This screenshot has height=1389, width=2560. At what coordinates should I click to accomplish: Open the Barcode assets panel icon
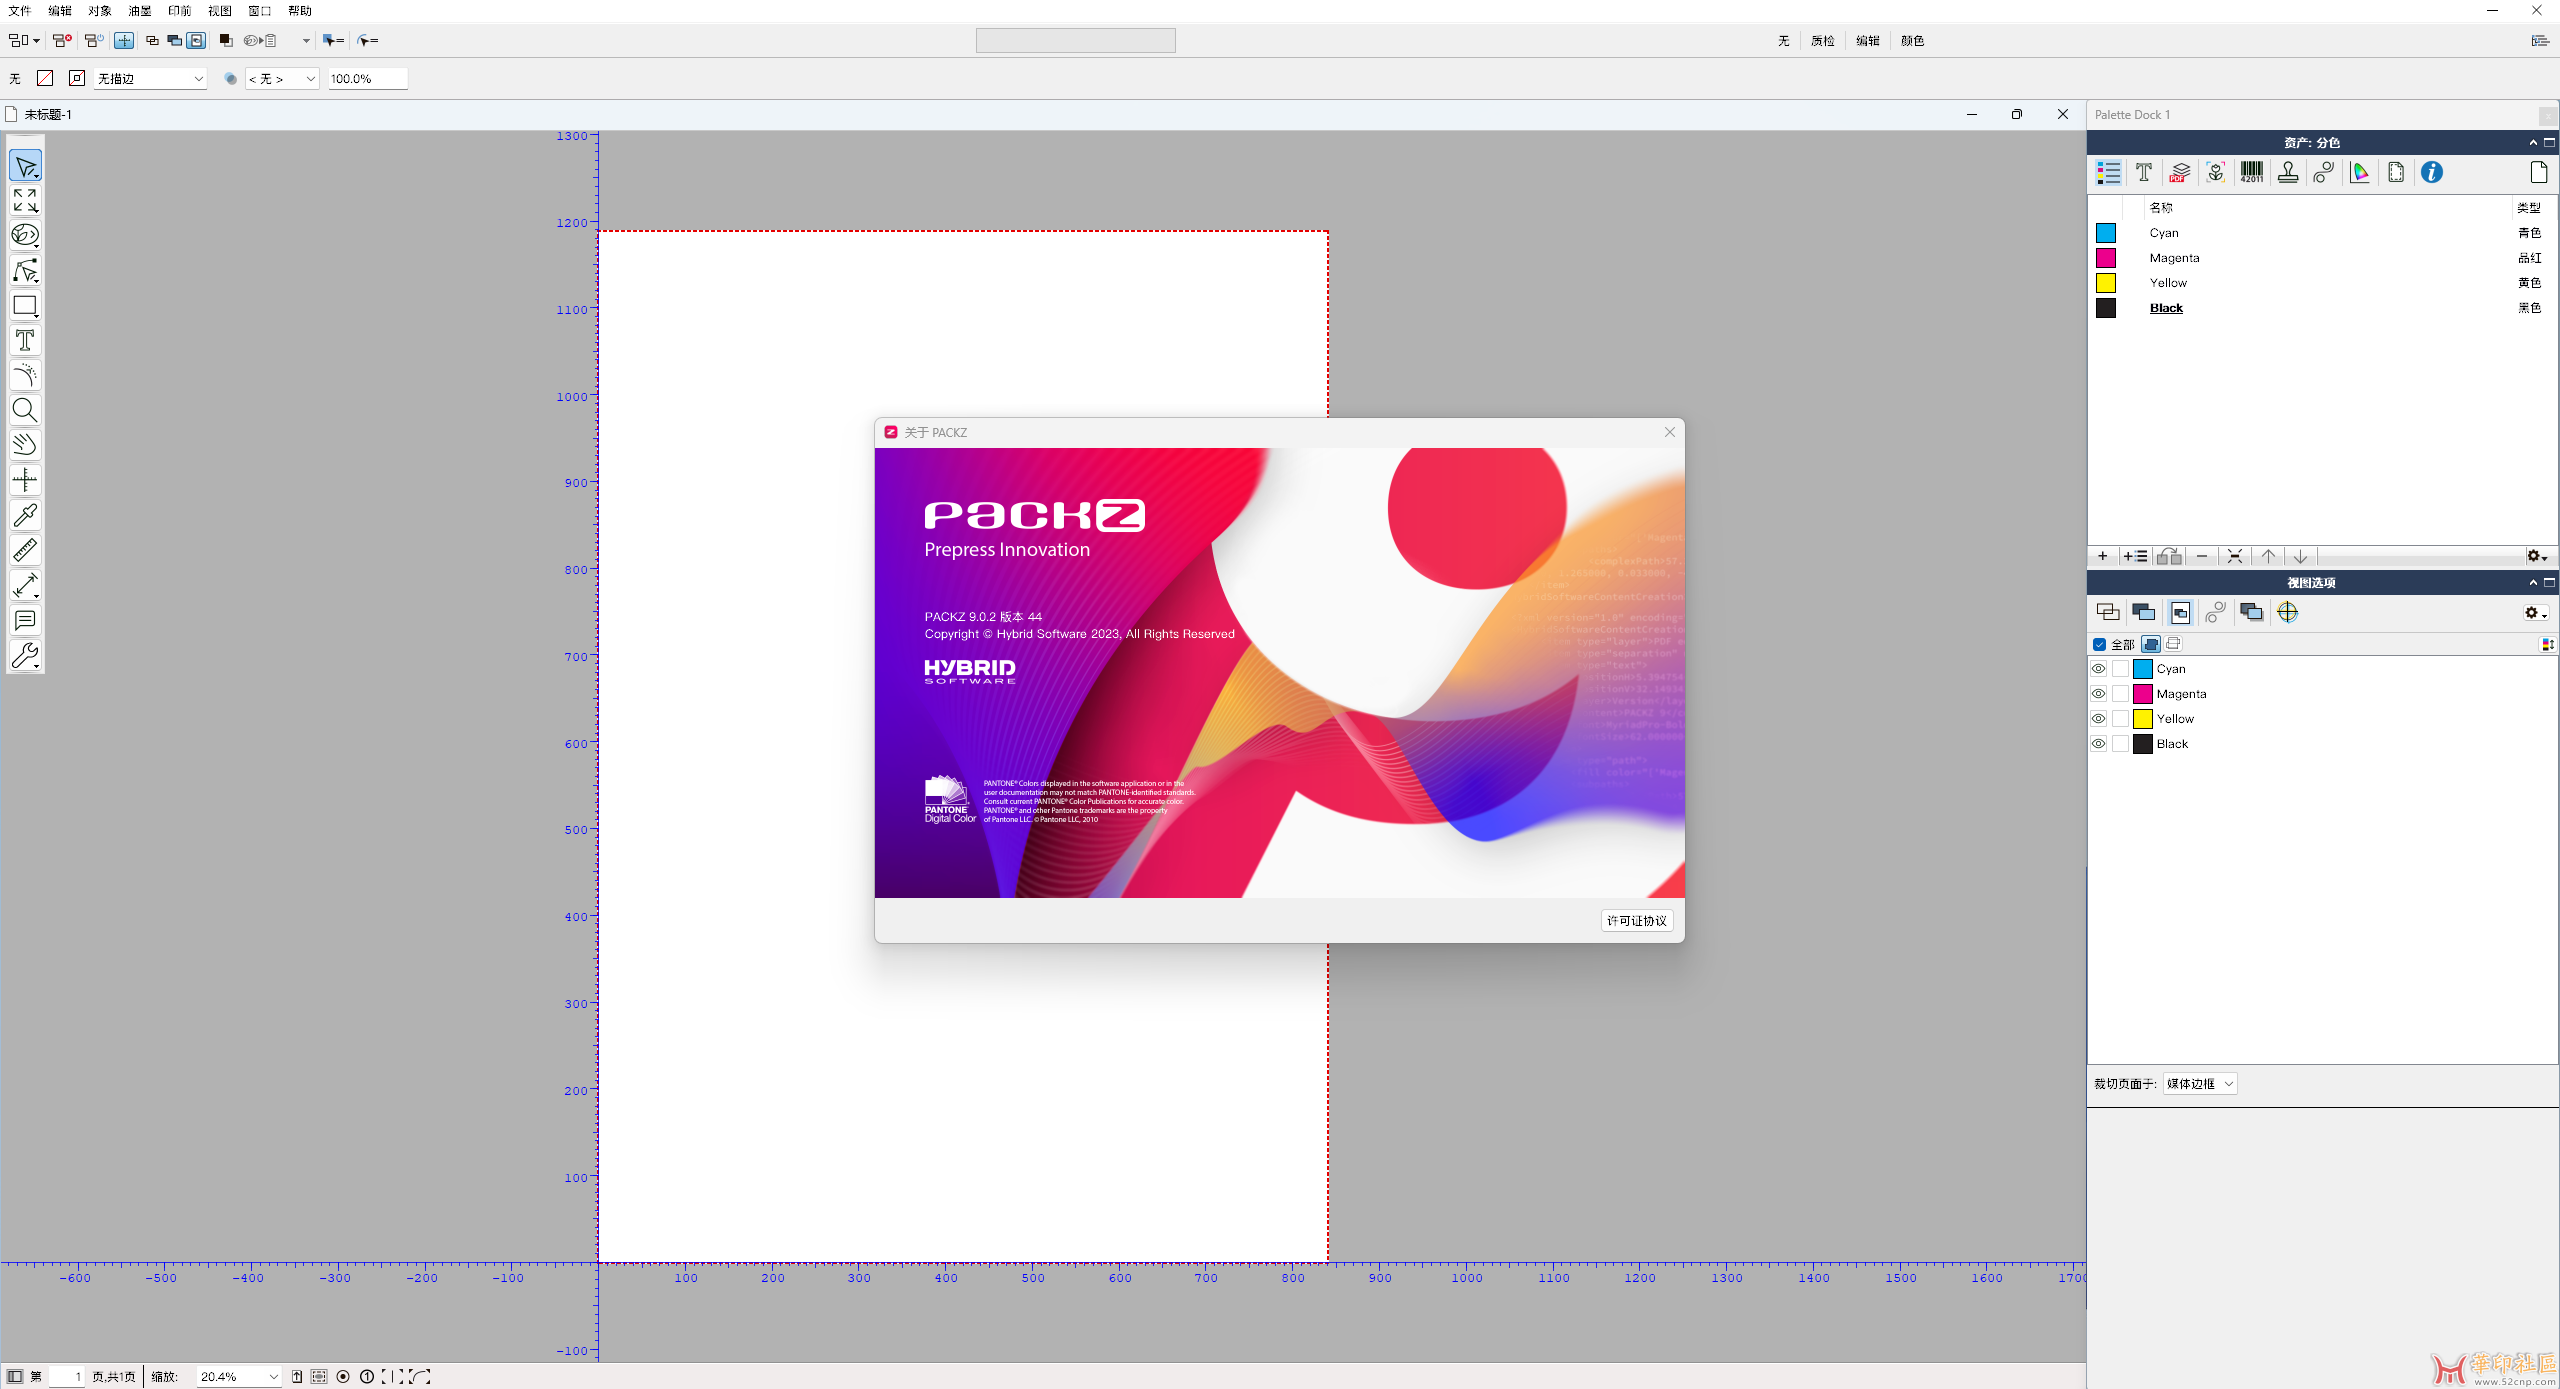tap(2251, 173)
